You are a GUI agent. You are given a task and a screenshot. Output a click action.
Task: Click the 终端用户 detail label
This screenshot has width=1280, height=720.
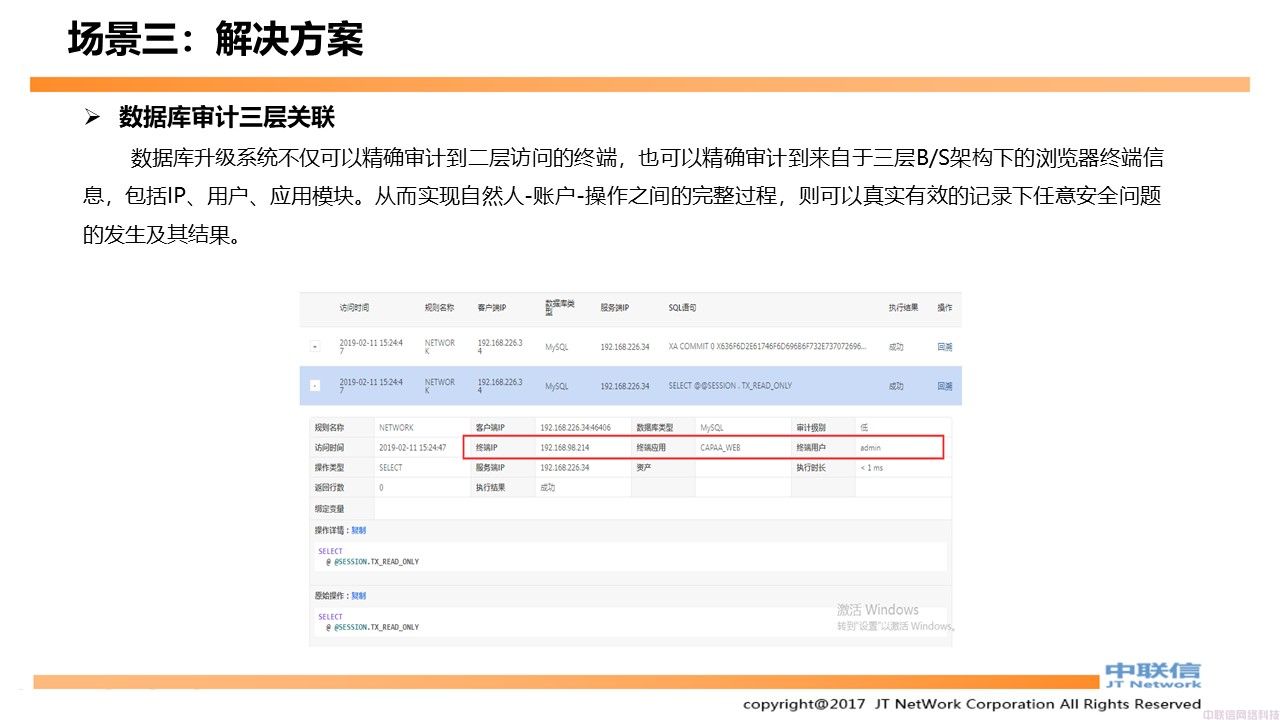[811, 448]
